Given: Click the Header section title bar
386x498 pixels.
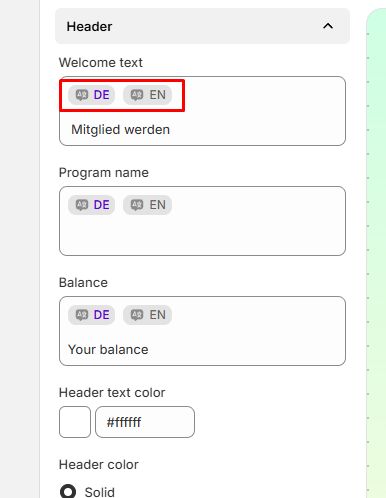Looking at the screenshot, I should [x=202, y=26].
